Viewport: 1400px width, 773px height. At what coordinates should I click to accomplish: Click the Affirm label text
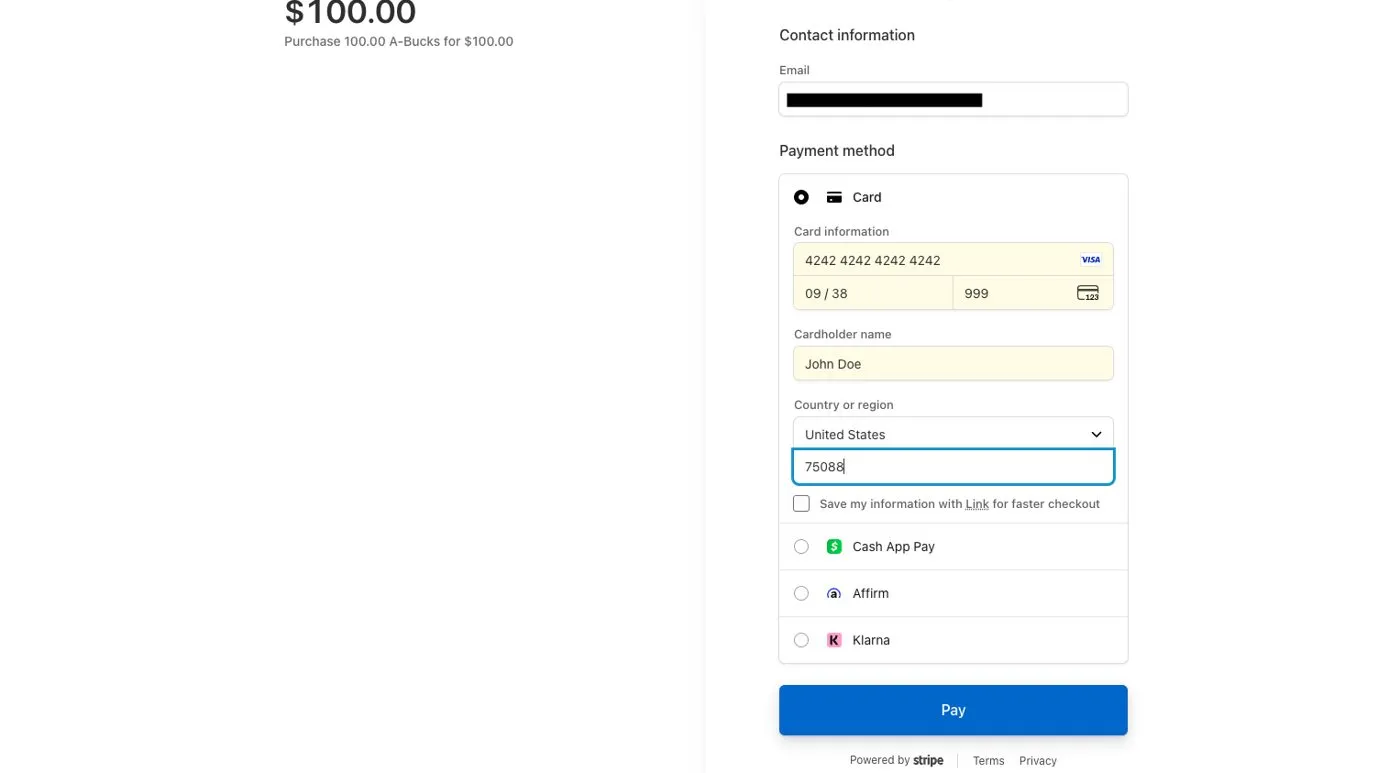(870, 594)
